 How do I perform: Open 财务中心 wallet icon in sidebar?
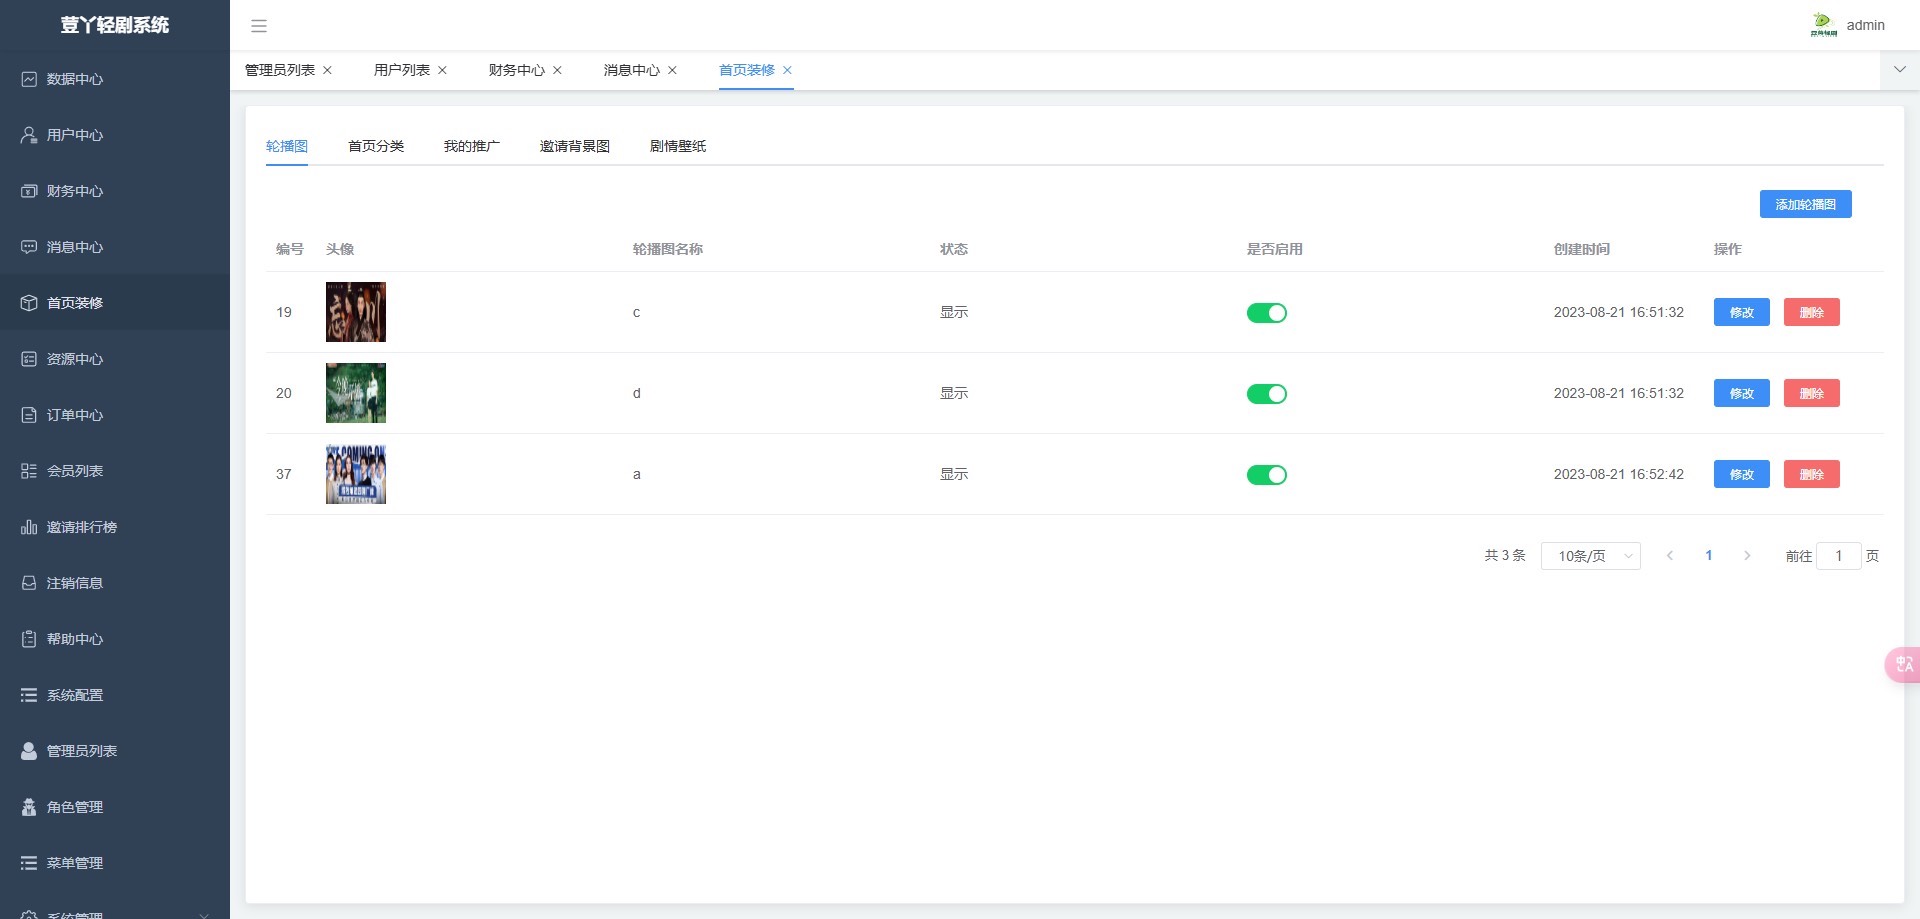tap(29, 191)
